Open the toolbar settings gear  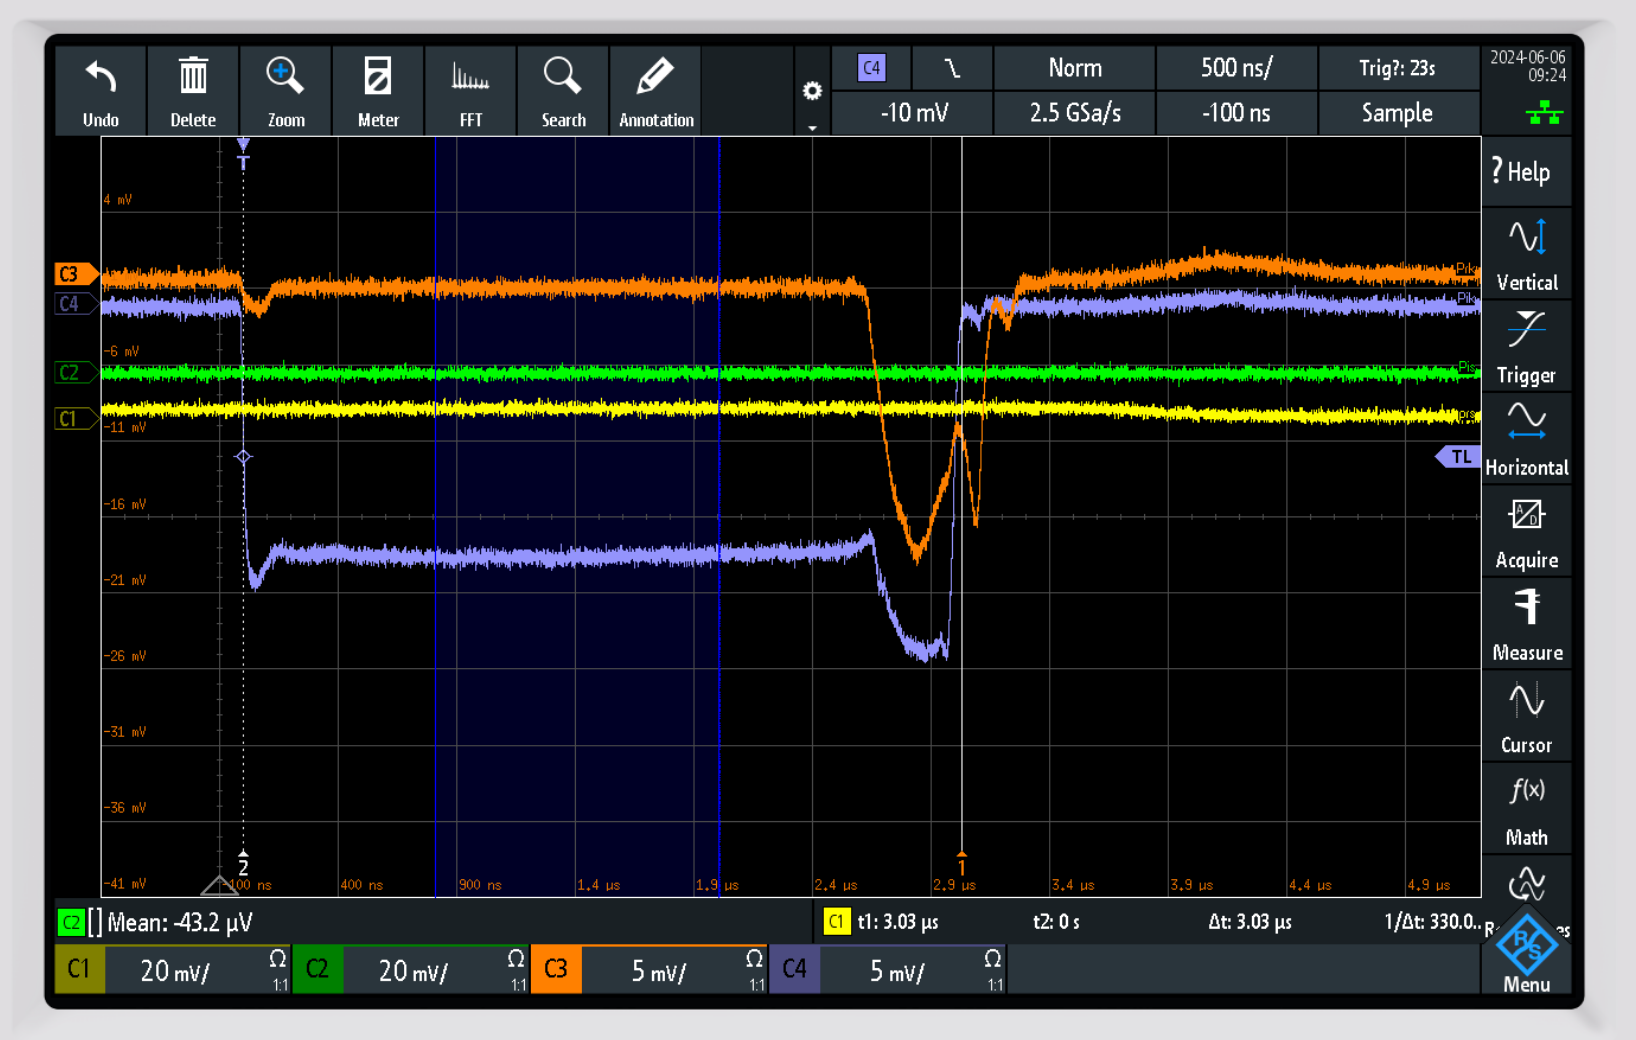point(812,92)
